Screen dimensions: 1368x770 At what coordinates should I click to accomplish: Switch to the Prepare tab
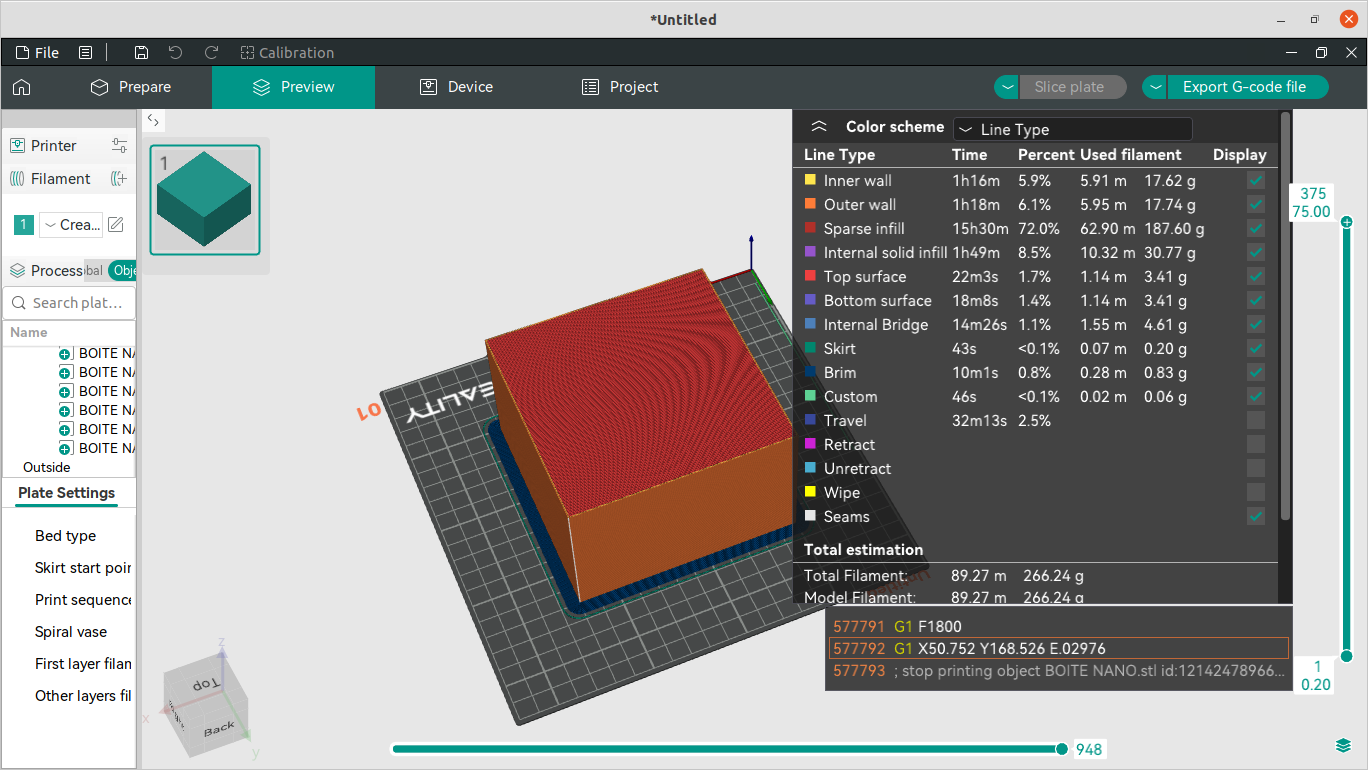pos(130,87)
